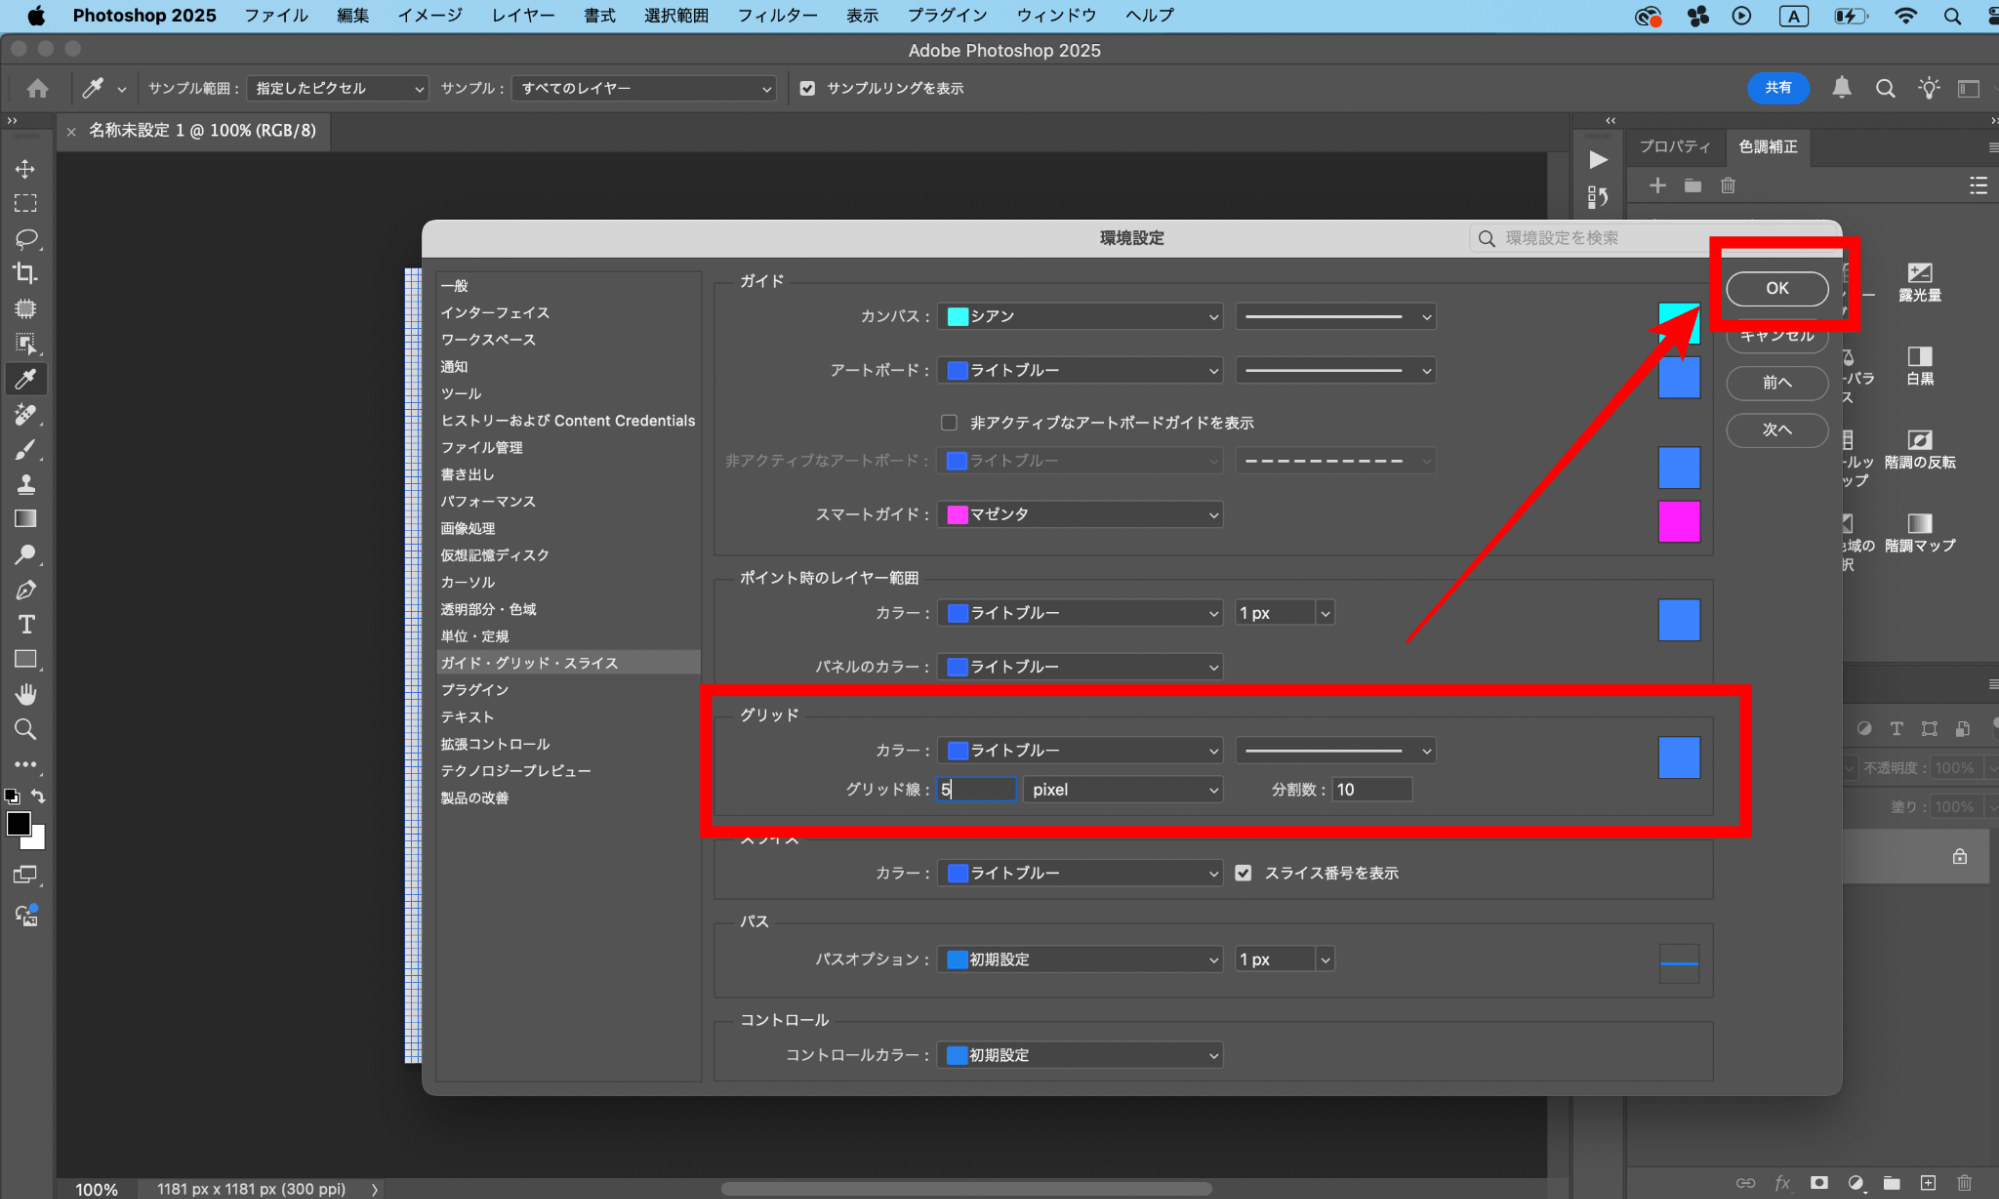Enable 非アクティブなアートボードガイドを表示 checkbox

pos(949,423)
